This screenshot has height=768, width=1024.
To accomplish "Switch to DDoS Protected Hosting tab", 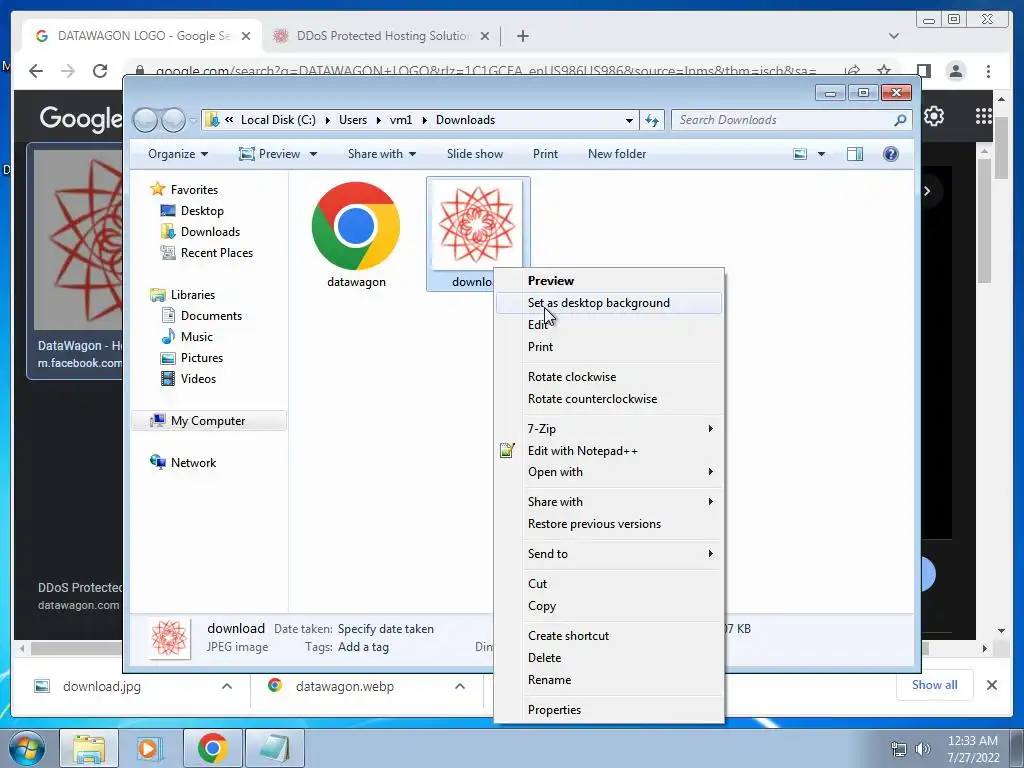I will click(x=383, y=36).
